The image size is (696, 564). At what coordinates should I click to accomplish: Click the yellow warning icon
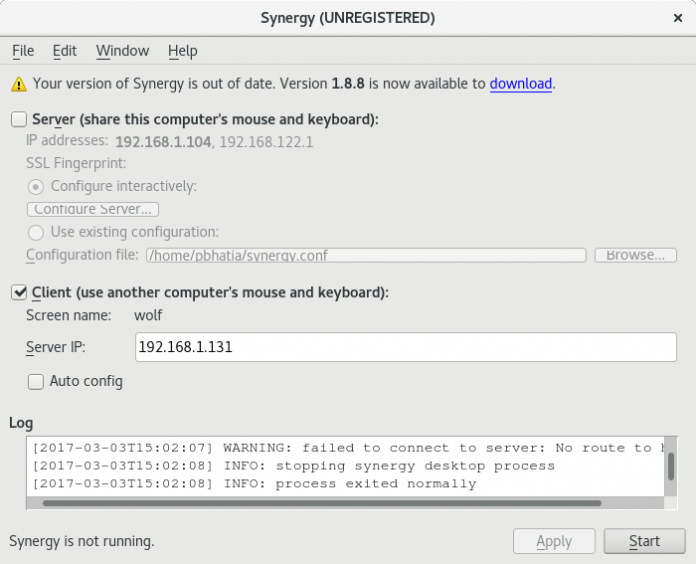[x=19, y=84]
